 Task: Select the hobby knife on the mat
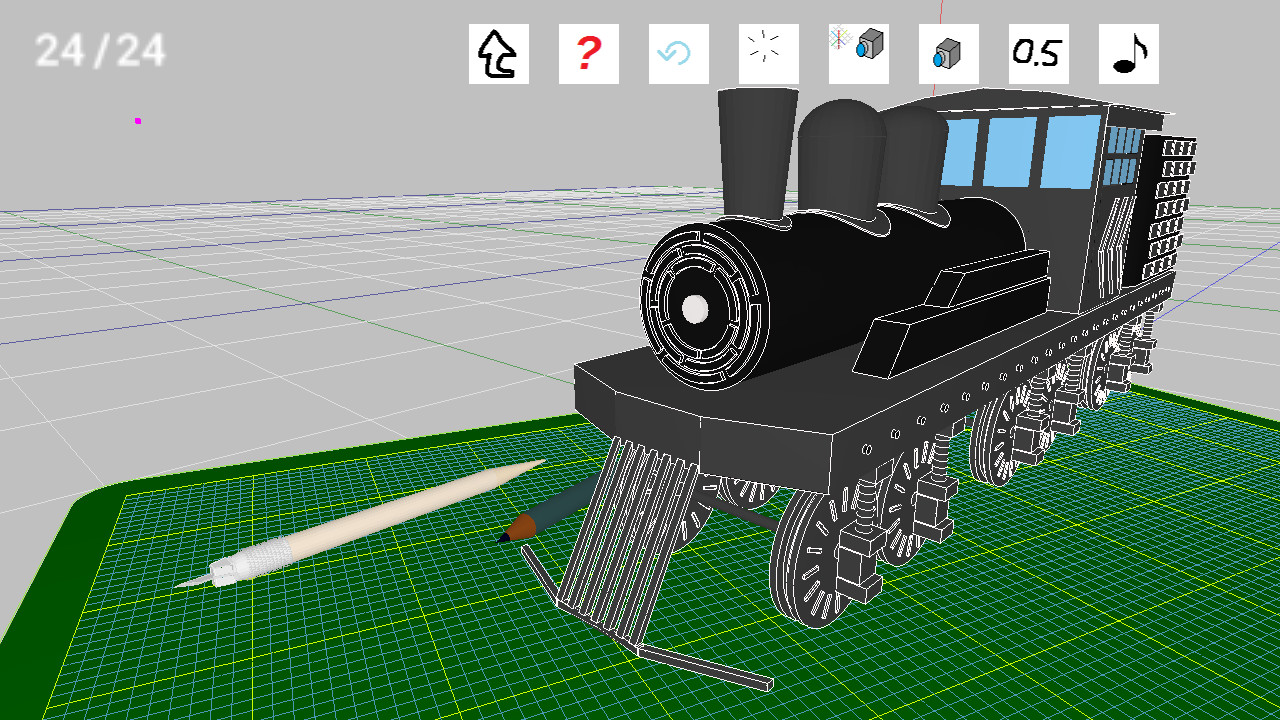coord(360,523)
